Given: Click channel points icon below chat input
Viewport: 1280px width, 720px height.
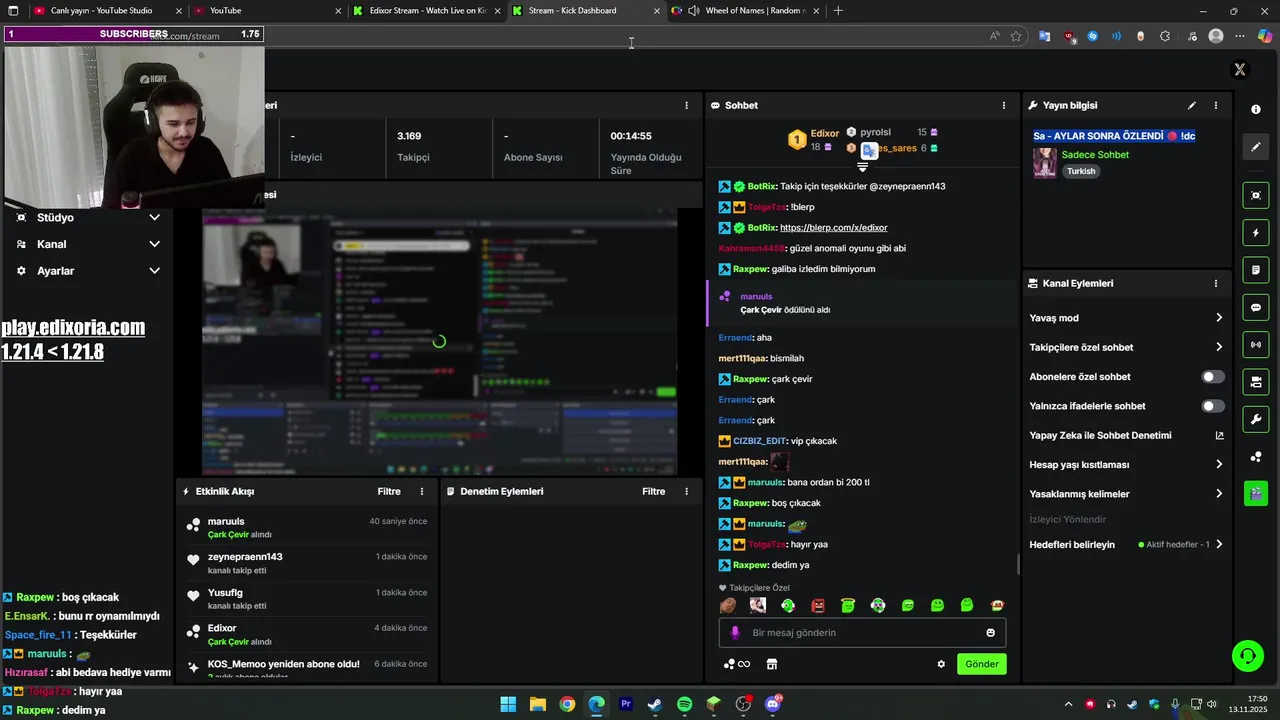Looking at the screenshot, I should click(737, 664).
